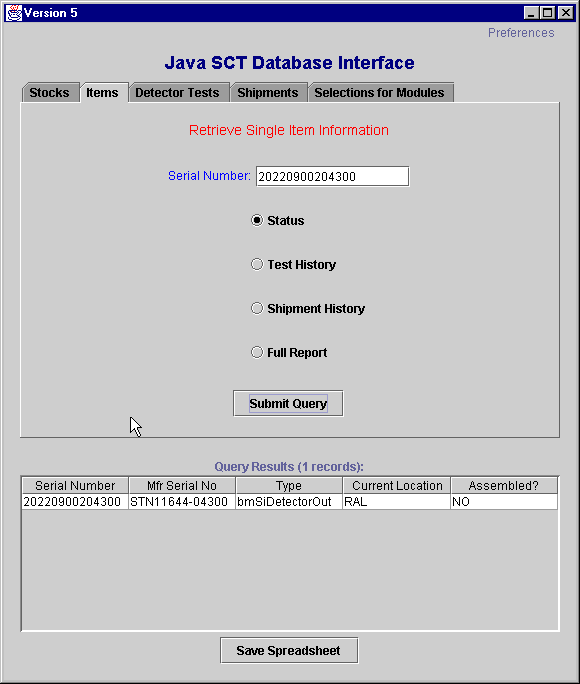Click the Mfr Serial No column header
Viewport: 580px width, 684px height.
182,485
